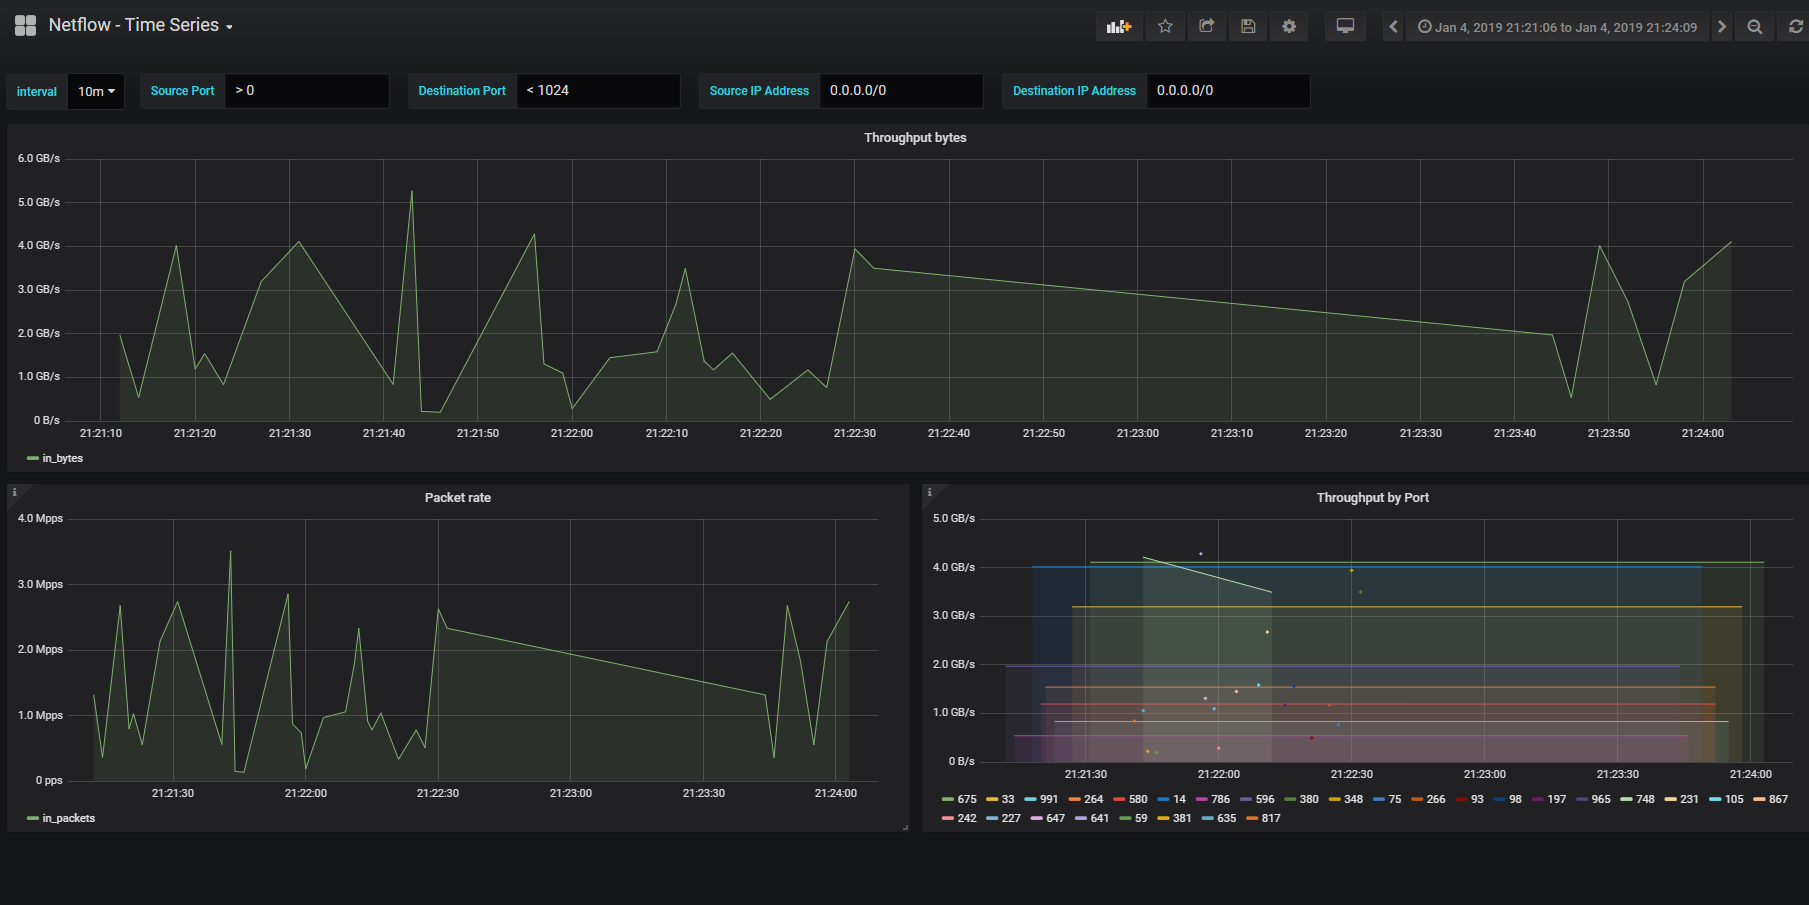Mark dashboard as favorite with star icon

[1164, 26]
